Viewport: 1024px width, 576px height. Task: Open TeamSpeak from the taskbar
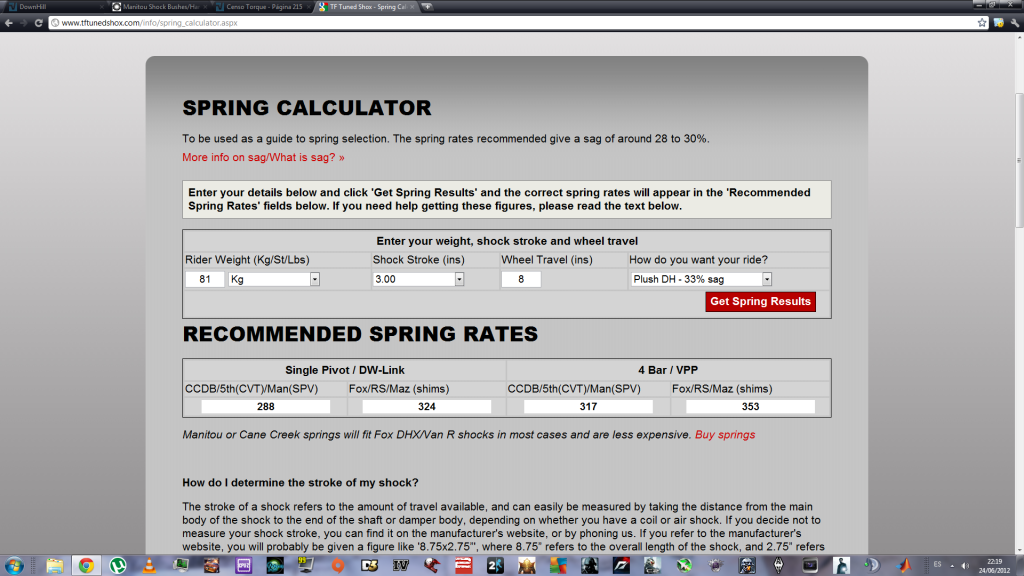(x=872, y=566)
